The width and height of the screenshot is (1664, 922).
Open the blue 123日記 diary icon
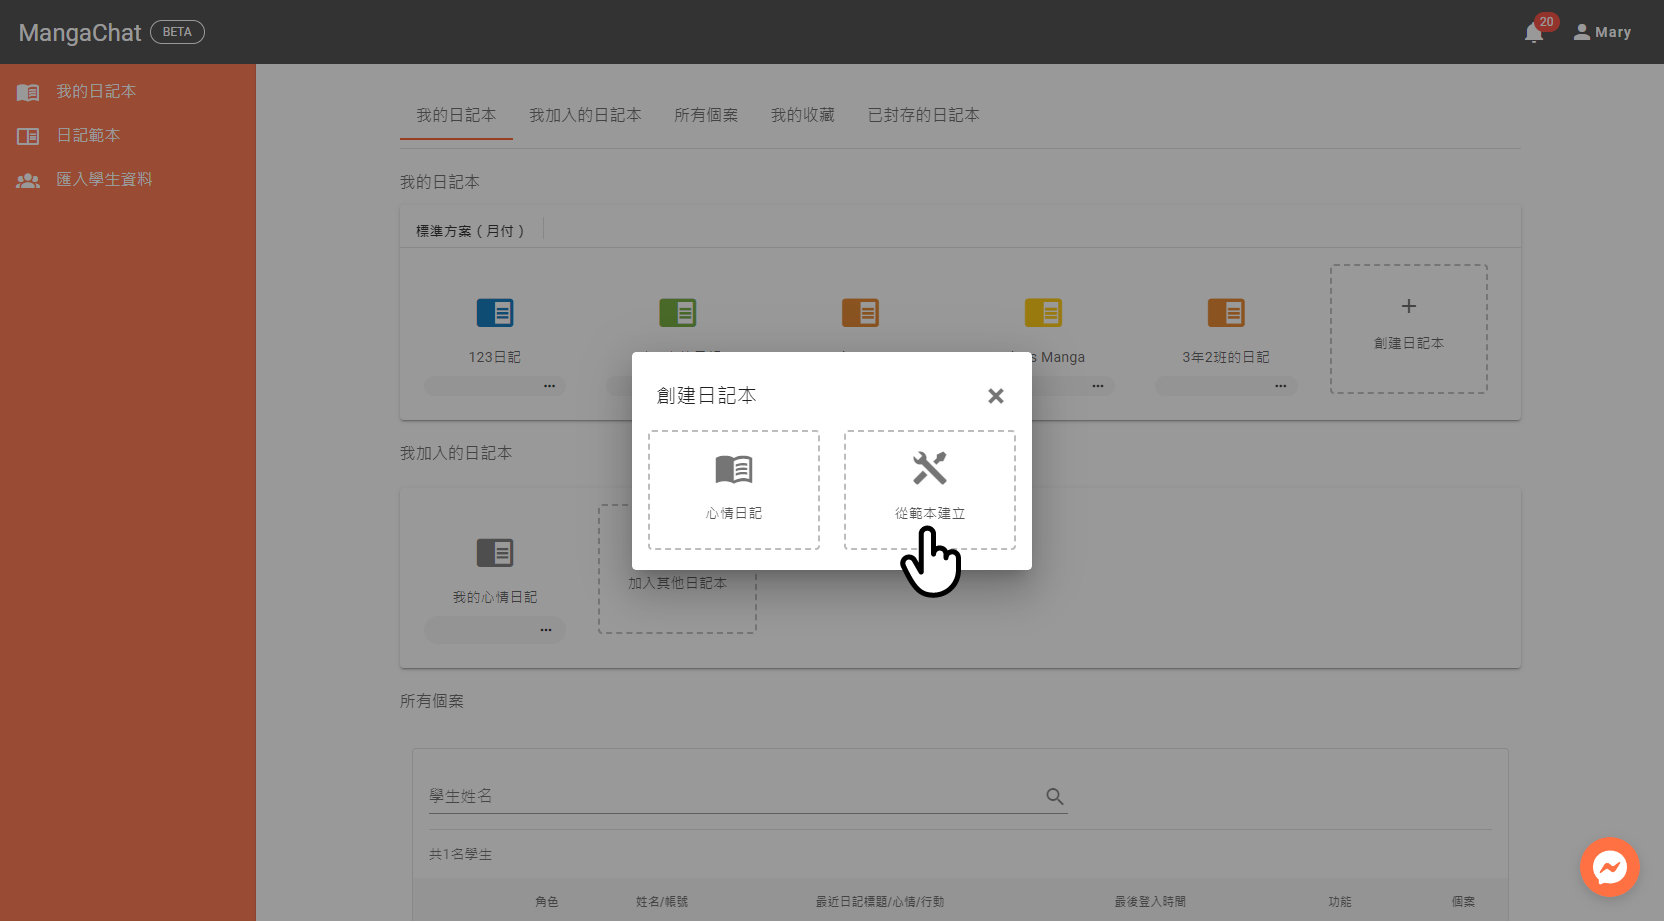495,313
